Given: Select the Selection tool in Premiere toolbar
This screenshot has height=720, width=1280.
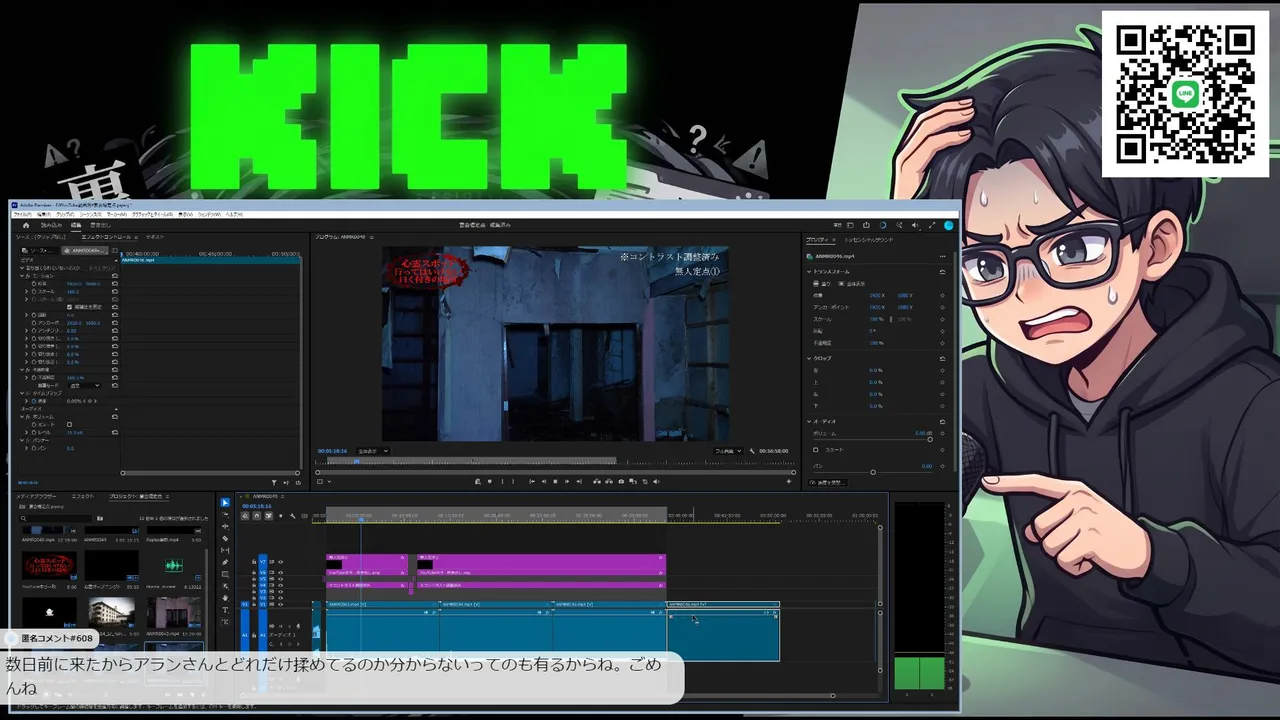Looking at the screenshot, I should [x=225, y=503].
